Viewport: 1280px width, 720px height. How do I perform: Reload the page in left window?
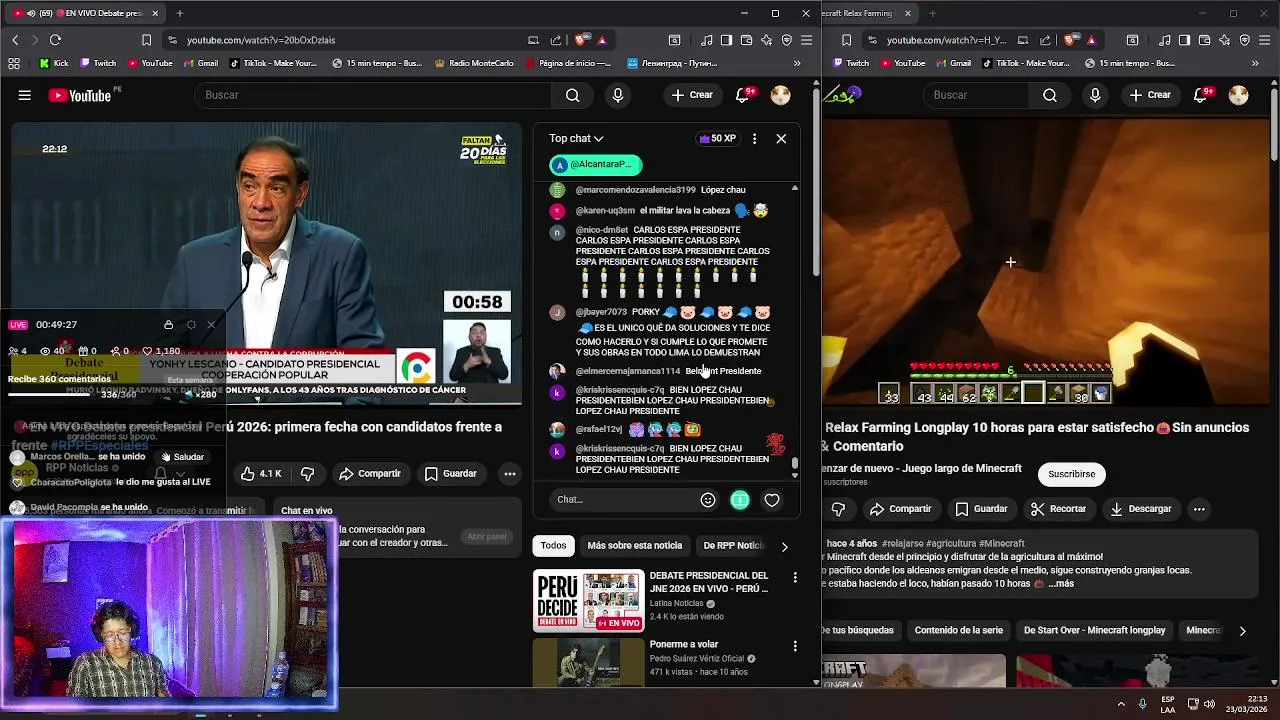[x=55, y=40]
